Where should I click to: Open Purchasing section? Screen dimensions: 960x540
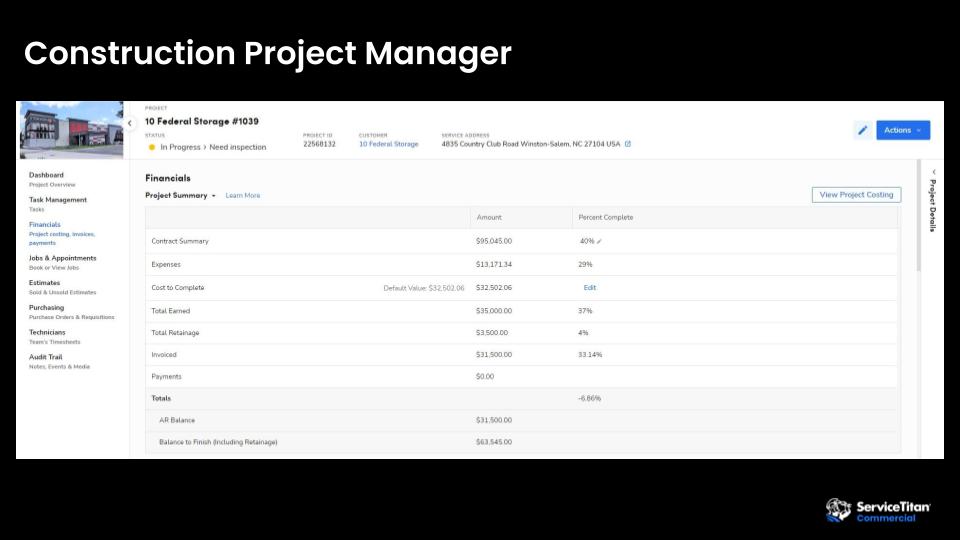pos(46,307)
